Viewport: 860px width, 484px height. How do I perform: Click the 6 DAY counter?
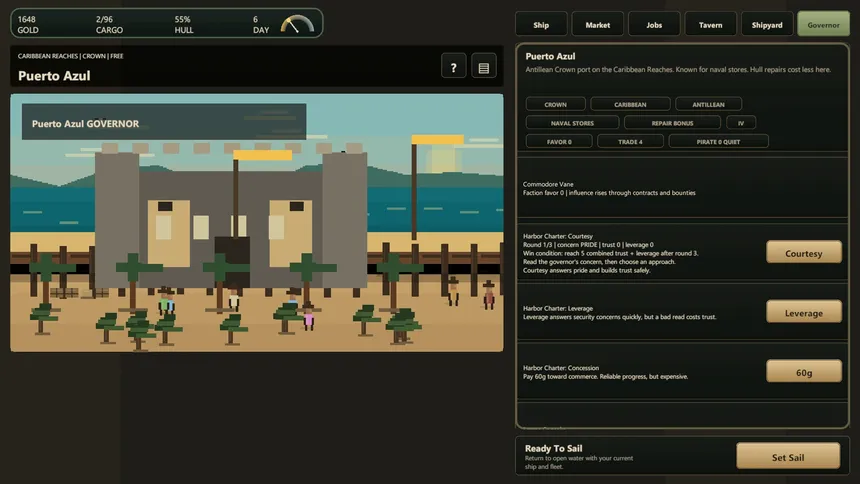click(261, 24)
